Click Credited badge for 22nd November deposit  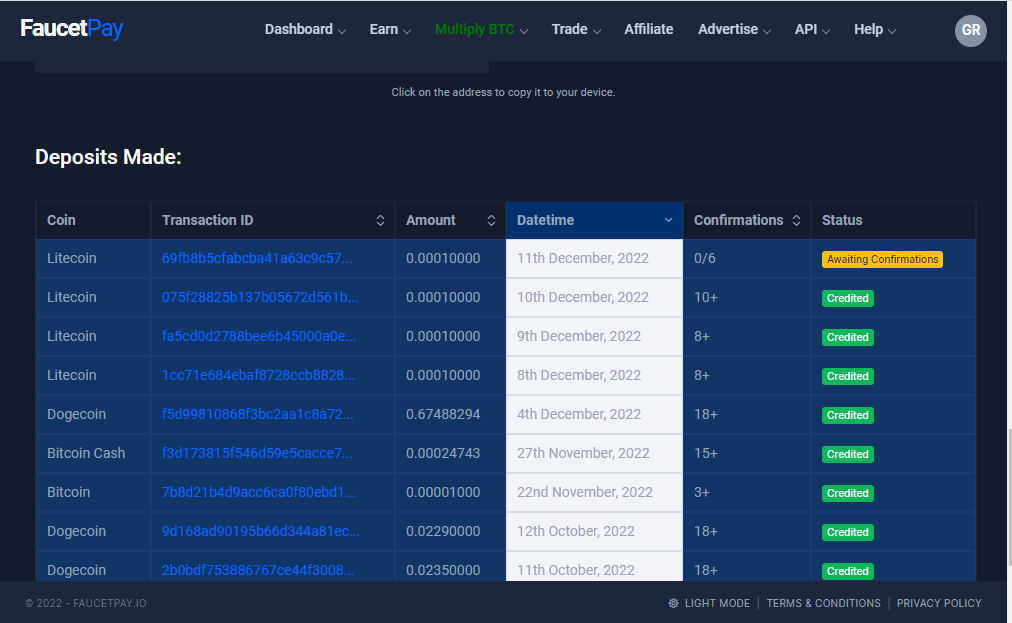(x=847, y=493)
